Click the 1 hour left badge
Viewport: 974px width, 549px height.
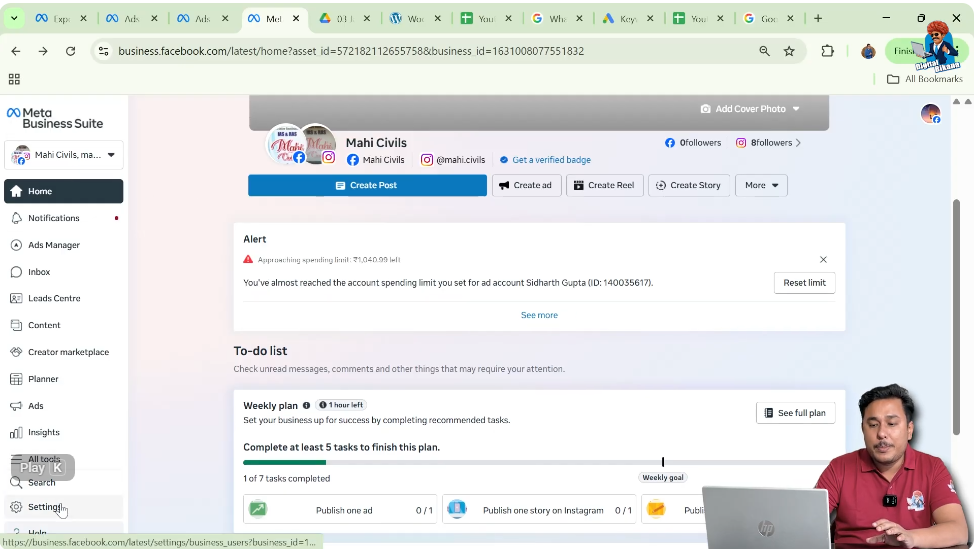[x=341, y=405]
